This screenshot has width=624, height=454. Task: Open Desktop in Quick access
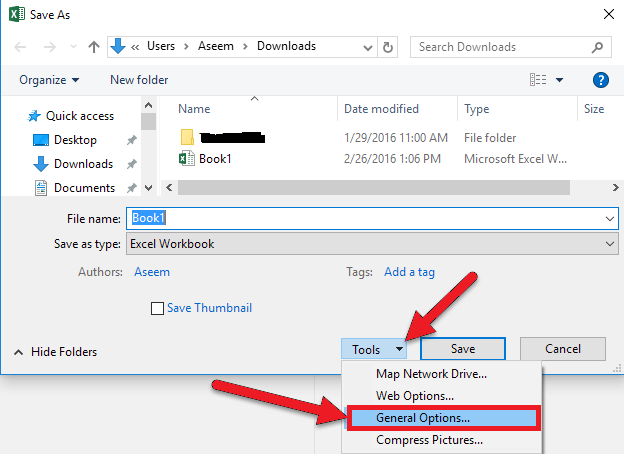click(75, 140)
